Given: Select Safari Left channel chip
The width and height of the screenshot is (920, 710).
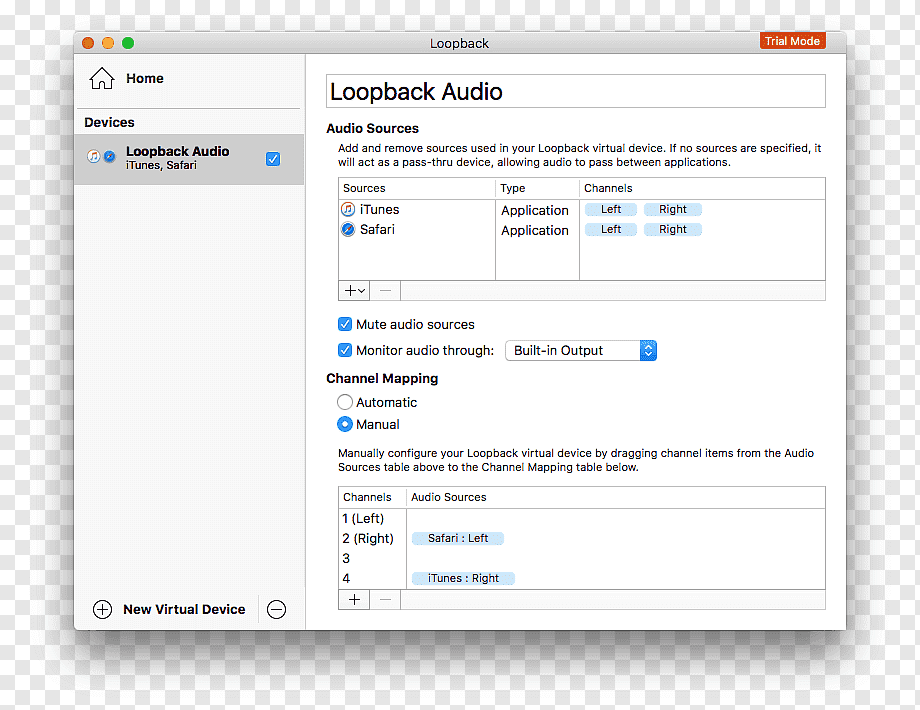Looking at the screenshot, I should coord(611,229).
